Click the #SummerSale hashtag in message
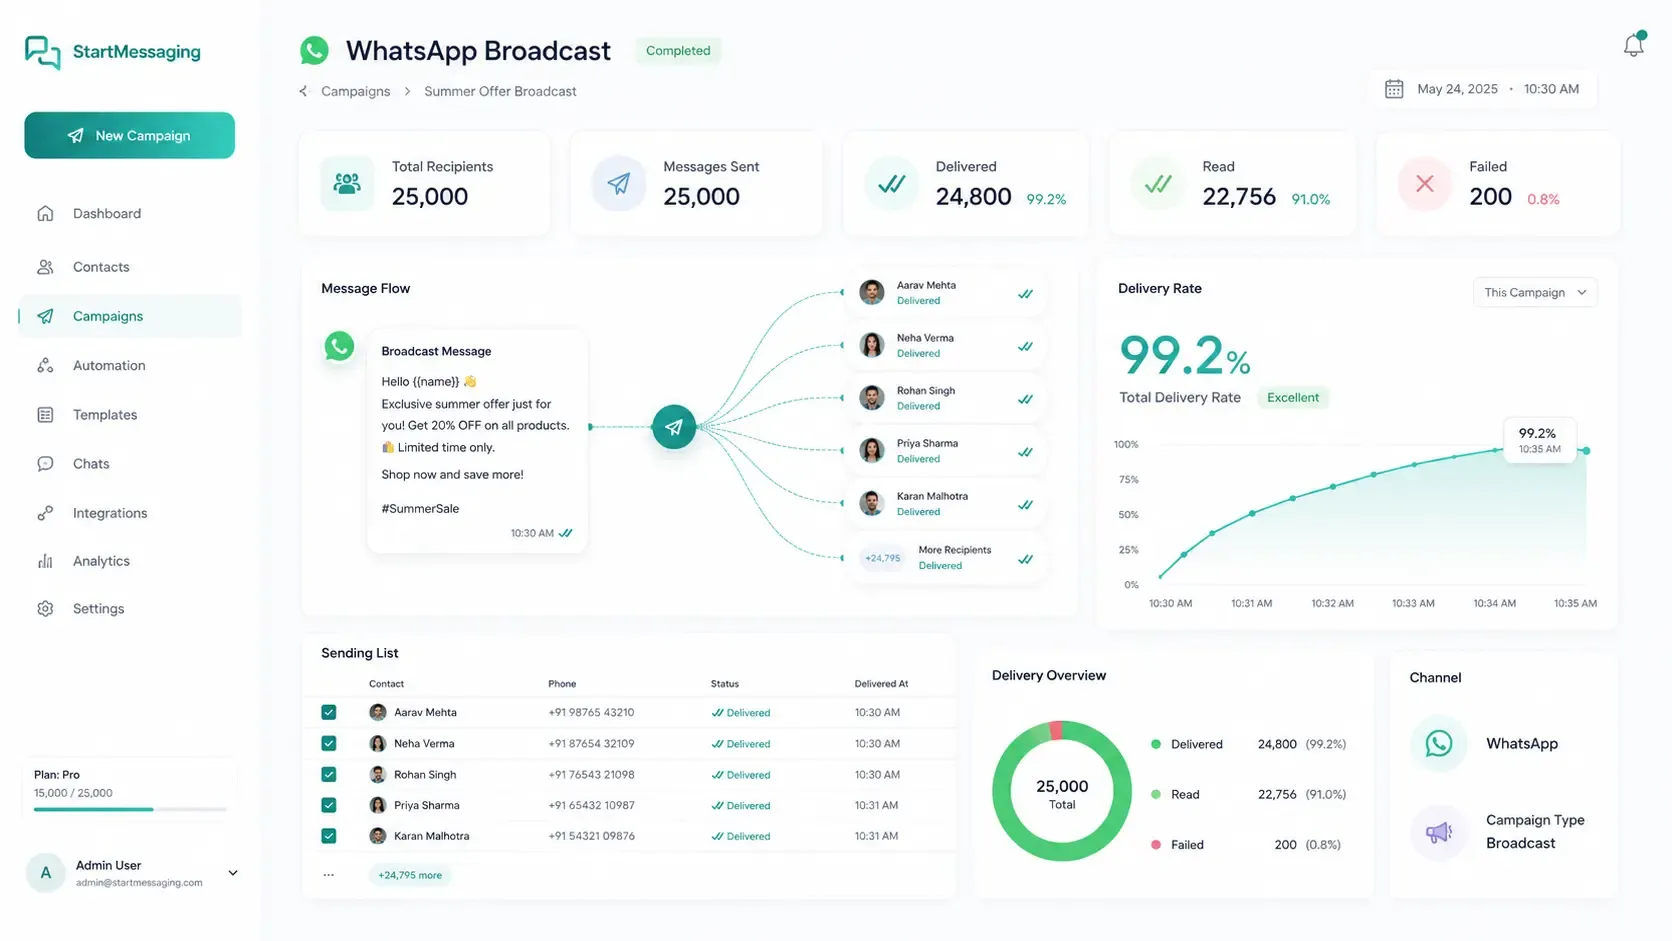Viewport: 1672px width, 941px height. (420, 508)
